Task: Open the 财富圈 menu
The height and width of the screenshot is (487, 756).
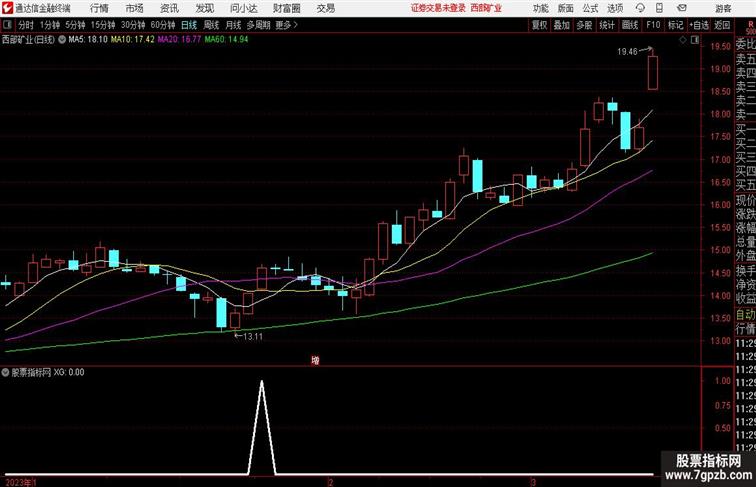Action: click(286, 8)
